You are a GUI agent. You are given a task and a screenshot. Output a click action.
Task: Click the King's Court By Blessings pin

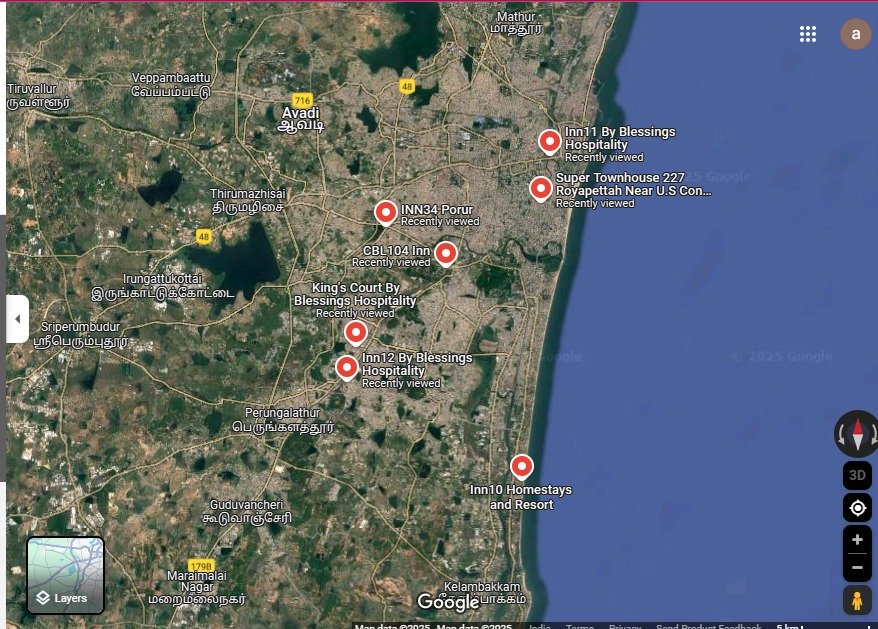pos(355,332)
